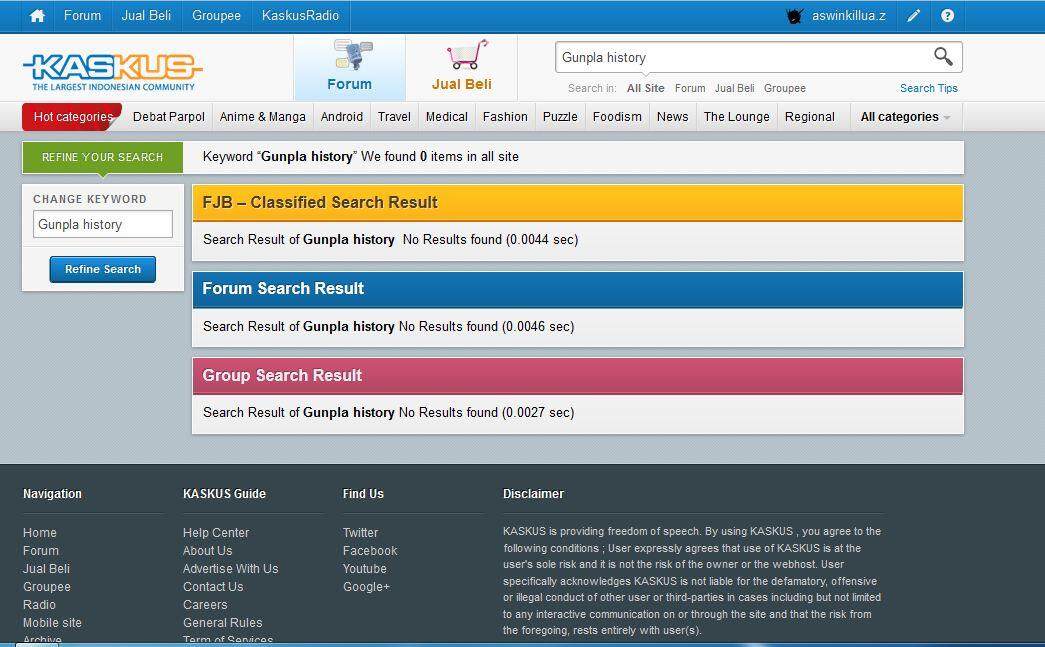This screenshot has height=647, width=1045.
Task: Open the Help Center footer link
Action: (216, 532)
